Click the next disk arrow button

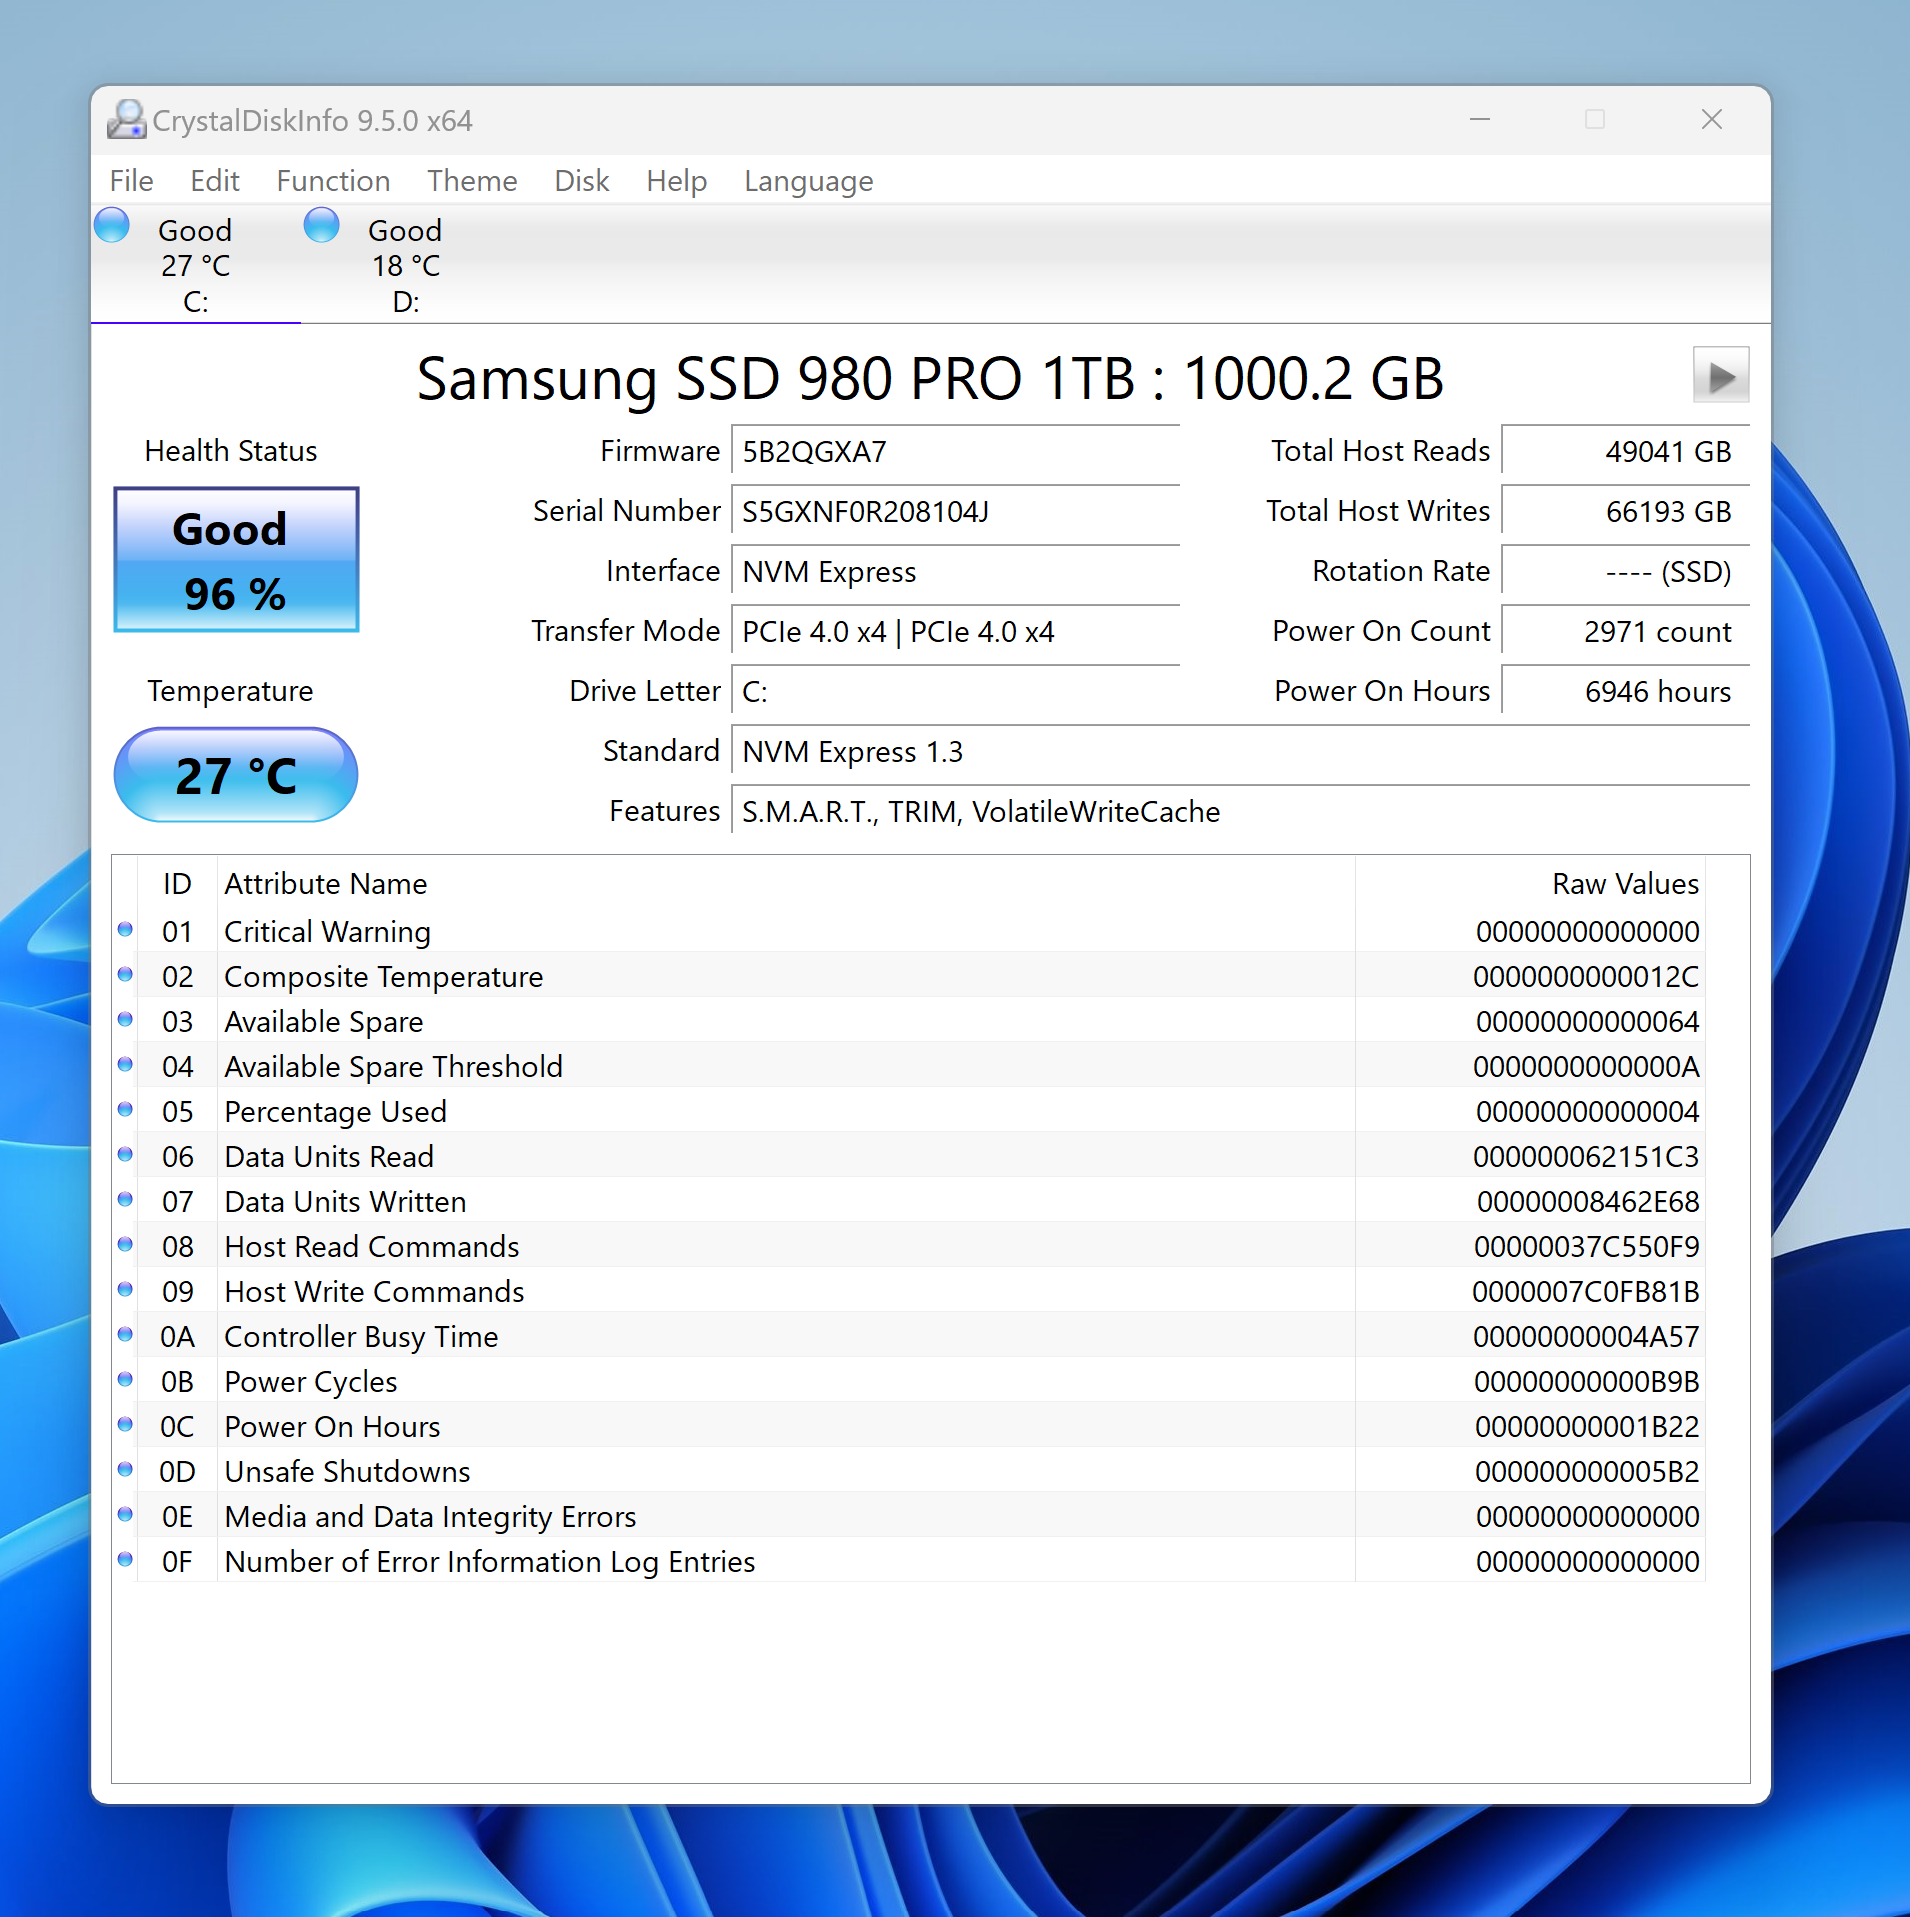click(x=1721, y=376)
